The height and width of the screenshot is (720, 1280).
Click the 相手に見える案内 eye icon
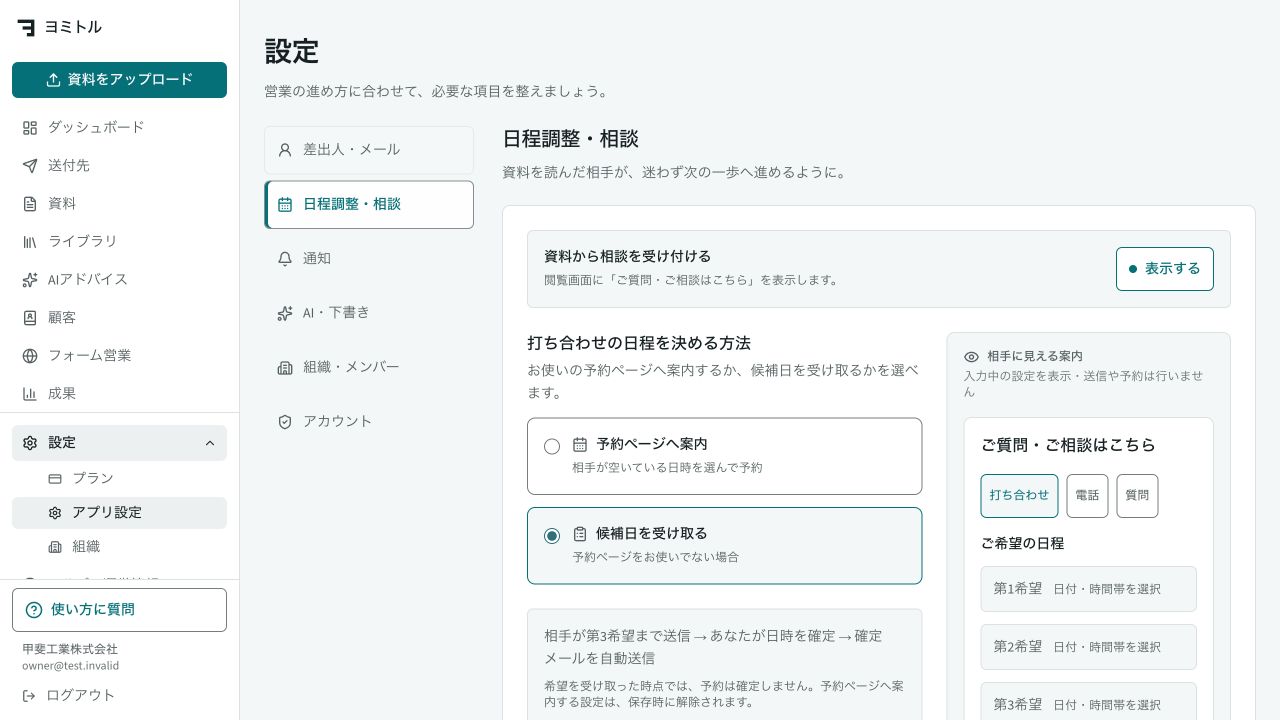pos(971,357)
